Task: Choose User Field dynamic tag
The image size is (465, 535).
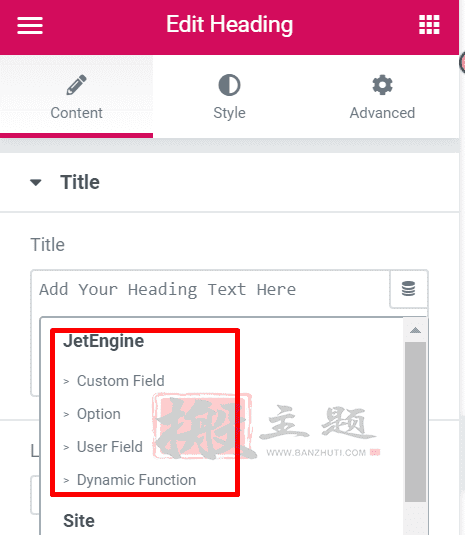Action: tap(110, 447)
